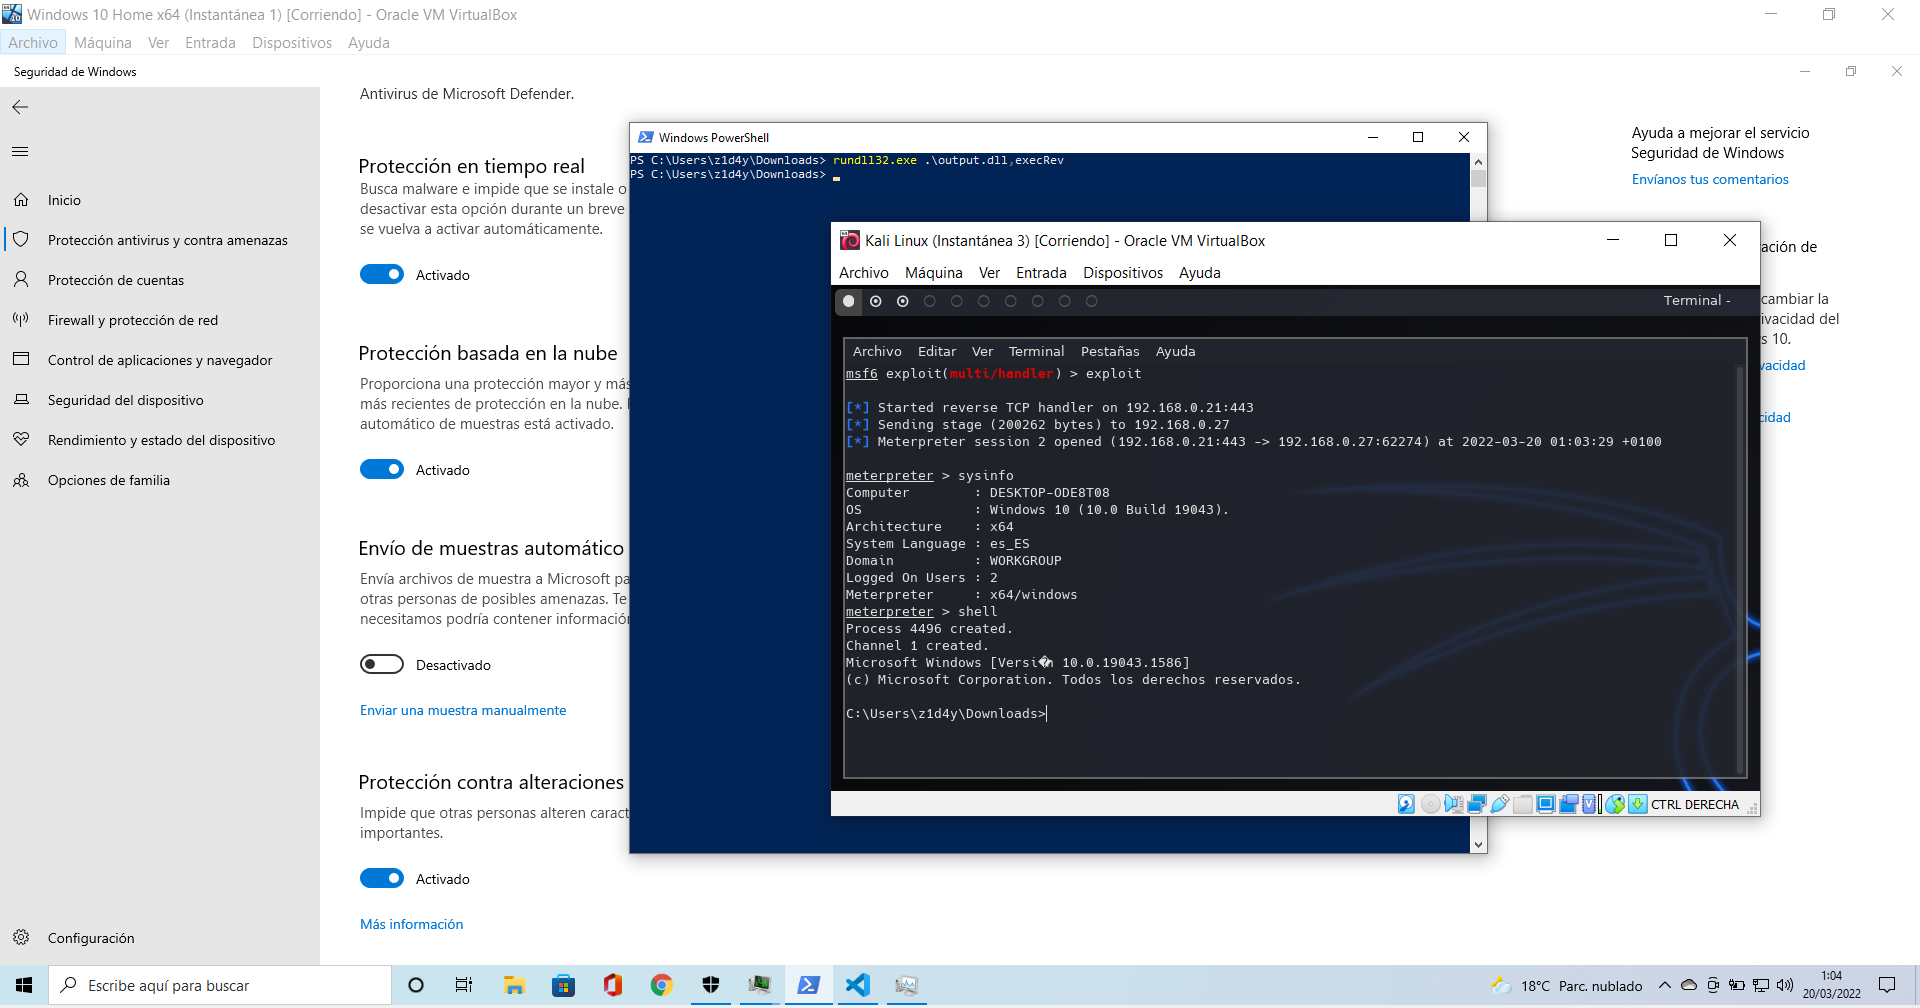1920x1008 pixels.
Task: Click the recording icon in Kali VM status bar
Action: click(1569, 804)
